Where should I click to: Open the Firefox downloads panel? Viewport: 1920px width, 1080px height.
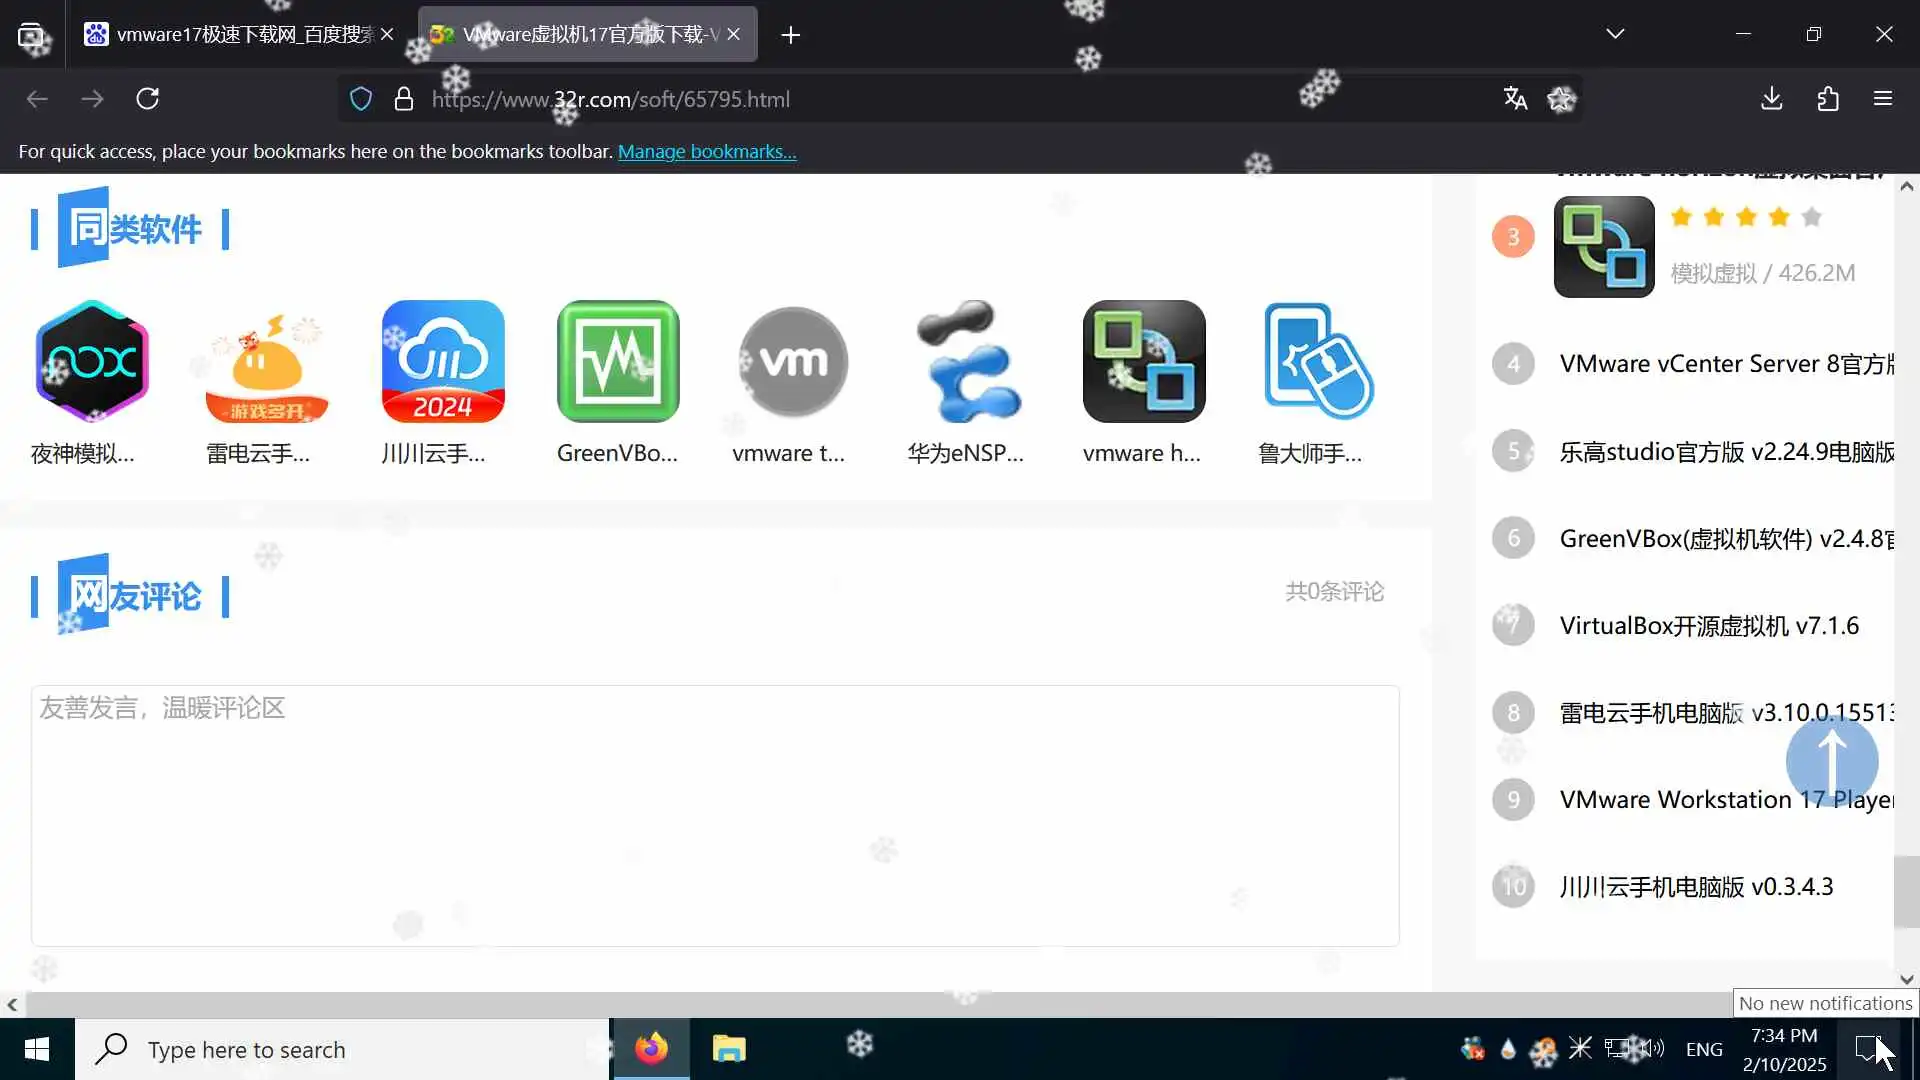tap(1771, 98)
